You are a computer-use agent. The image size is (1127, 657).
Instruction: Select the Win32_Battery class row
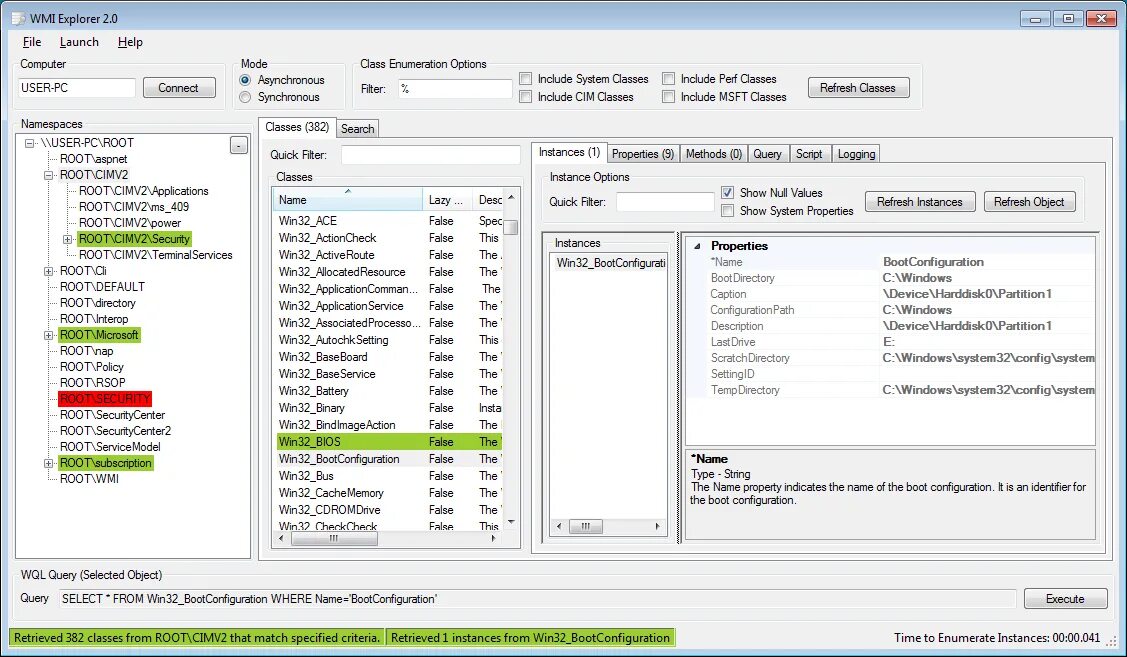pos(389,391)
